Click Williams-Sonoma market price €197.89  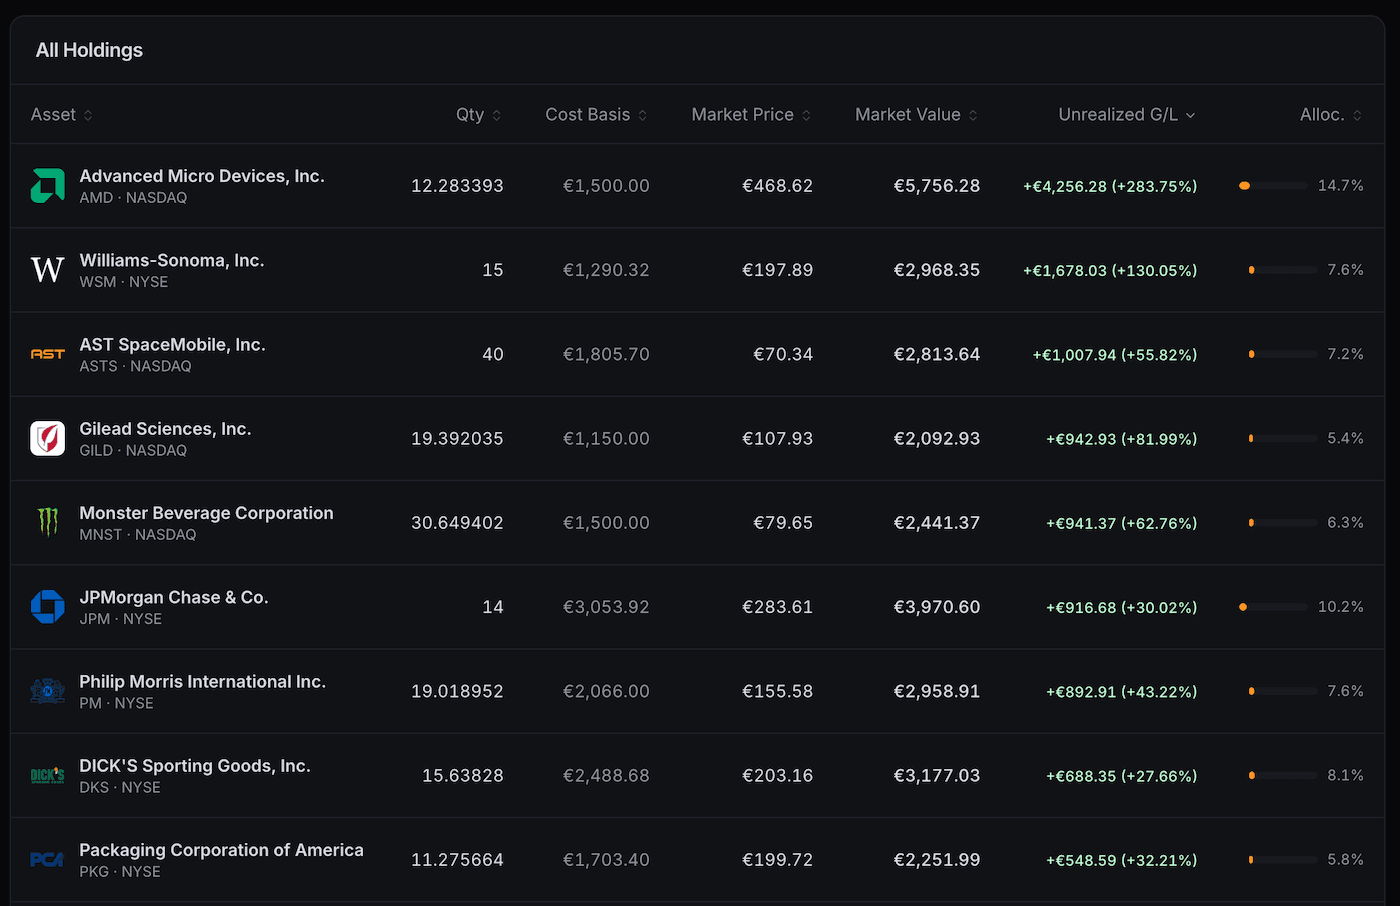coord(777,270)
